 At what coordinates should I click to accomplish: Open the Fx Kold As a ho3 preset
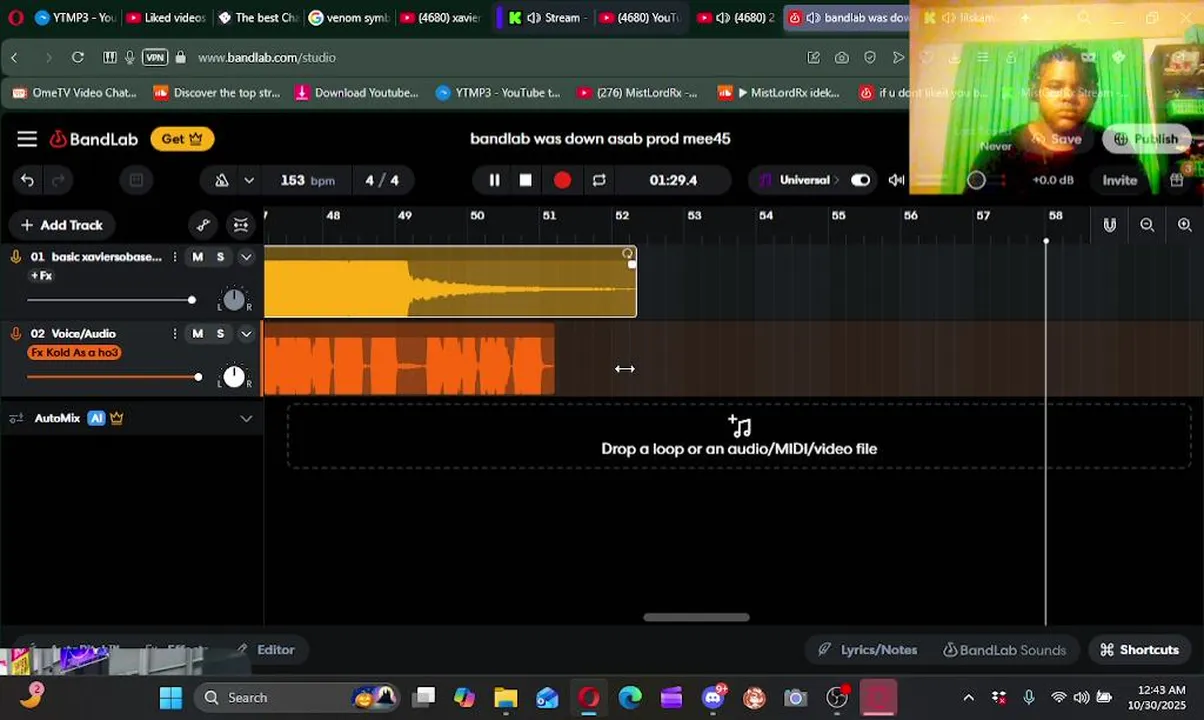[x=74, y=353]
